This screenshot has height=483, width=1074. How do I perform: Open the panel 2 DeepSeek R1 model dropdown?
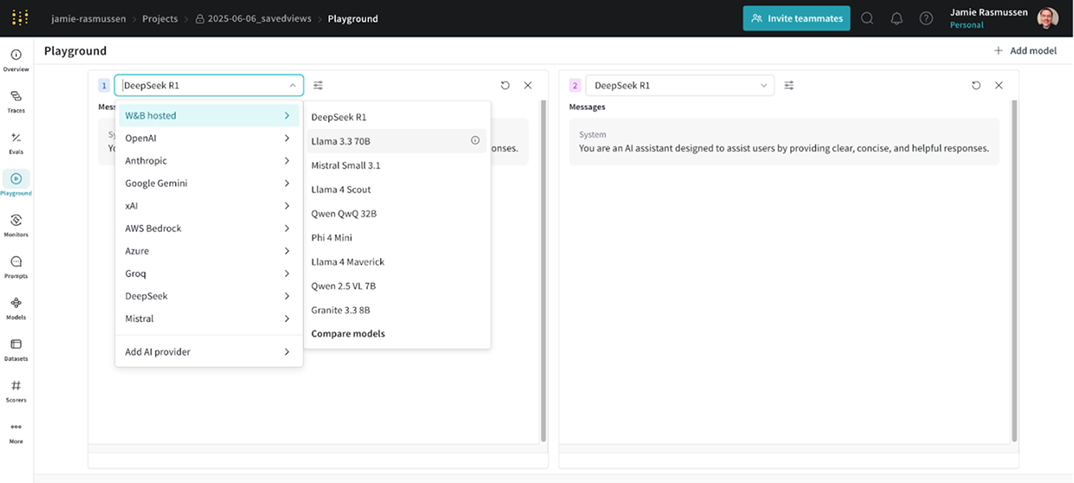[x=679, y=86]
